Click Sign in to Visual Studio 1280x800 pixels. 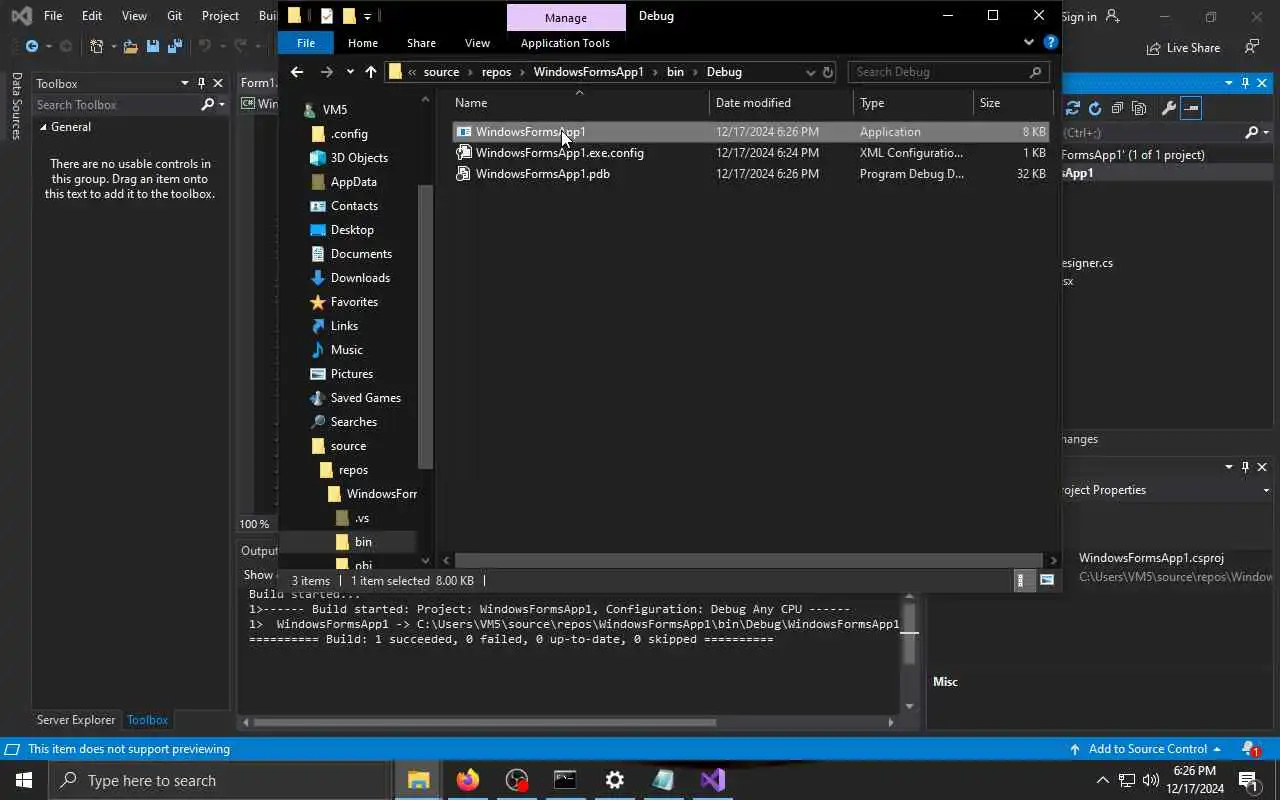coord(1090,16)
